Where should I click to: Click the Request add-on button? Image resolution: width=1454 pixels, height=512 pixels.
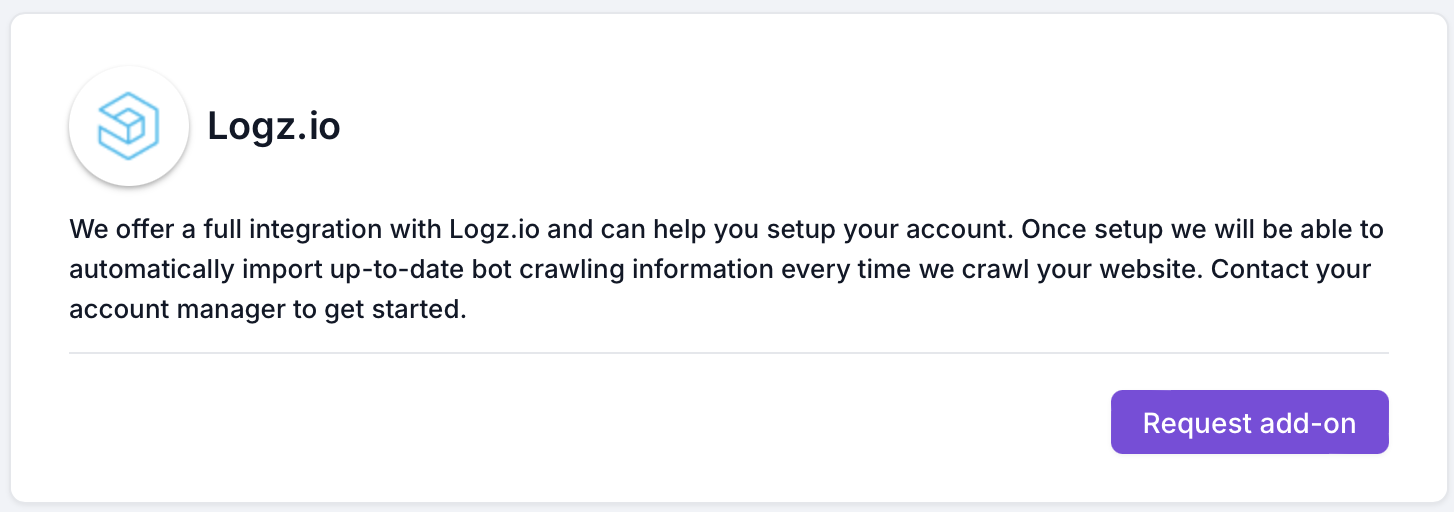click(x=1249, y=422)
